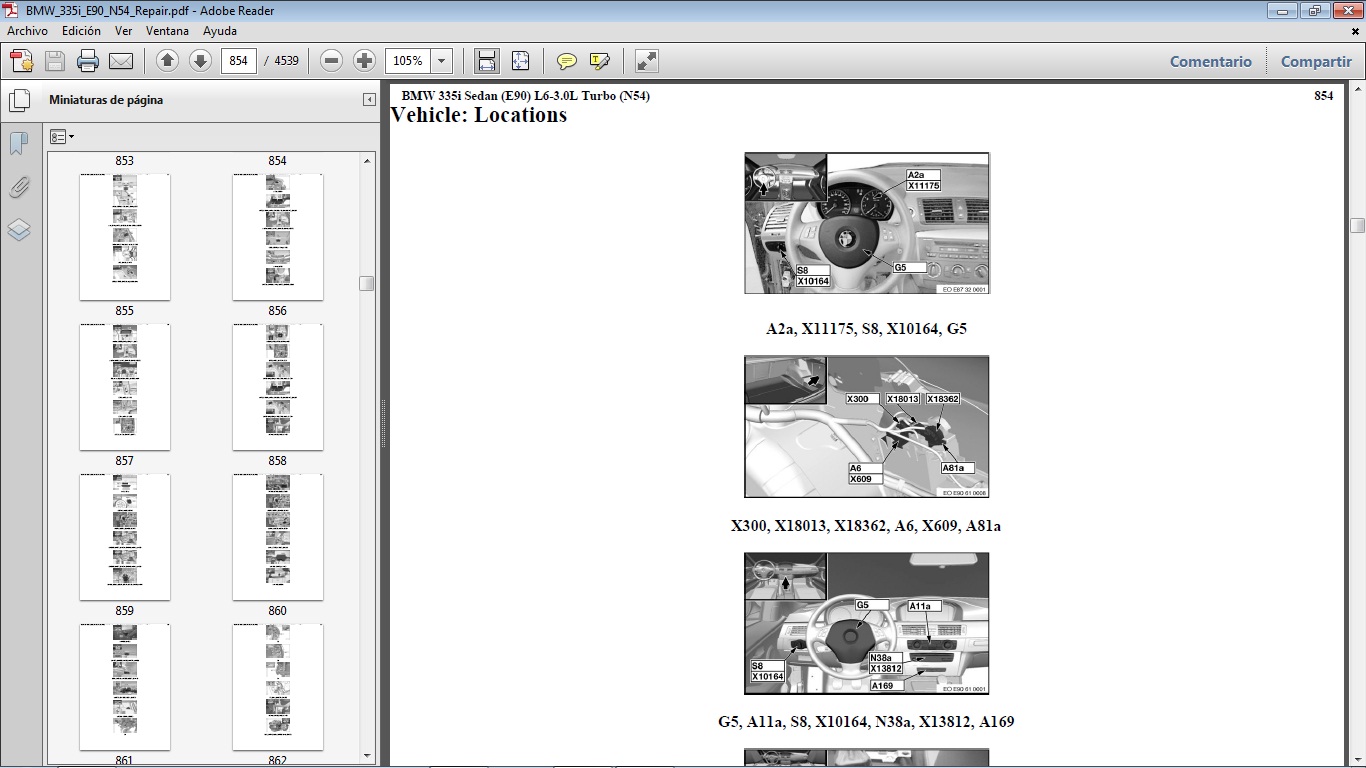The image size is (1366, 768).
Task: Click the total pages 4539 label
Action: (x=286, y=61)
